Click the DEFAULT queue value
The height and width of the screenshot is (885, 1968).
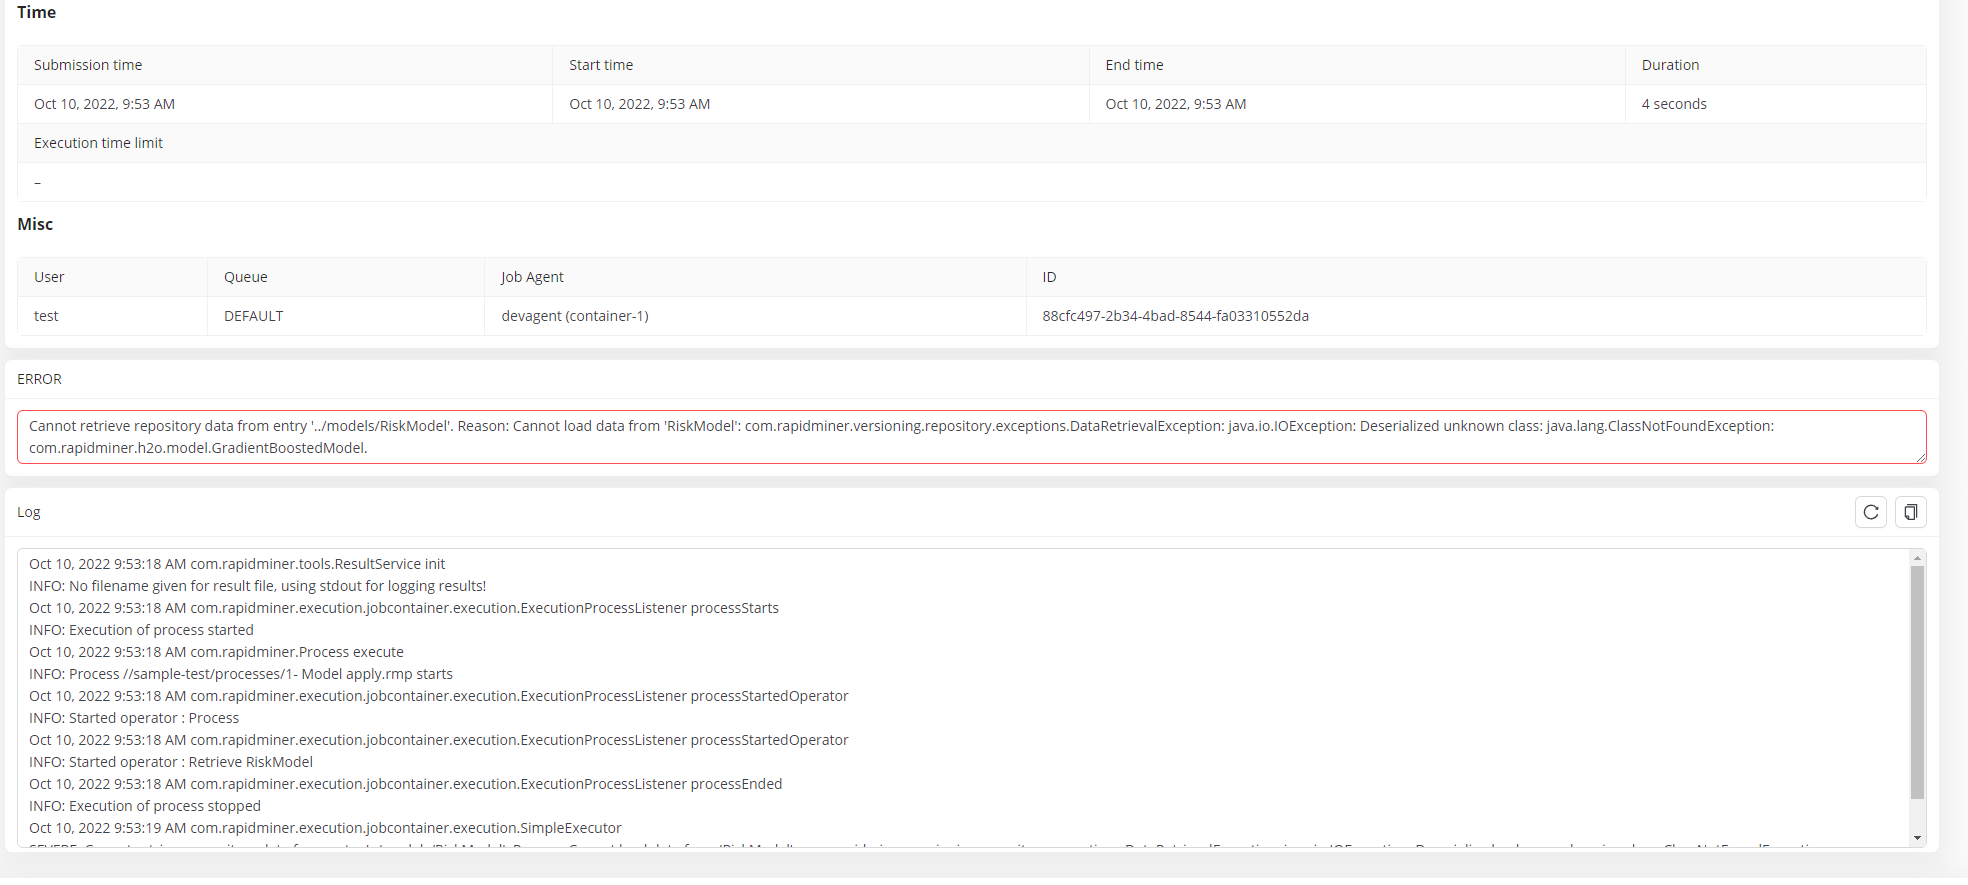(x=253, y=316)
